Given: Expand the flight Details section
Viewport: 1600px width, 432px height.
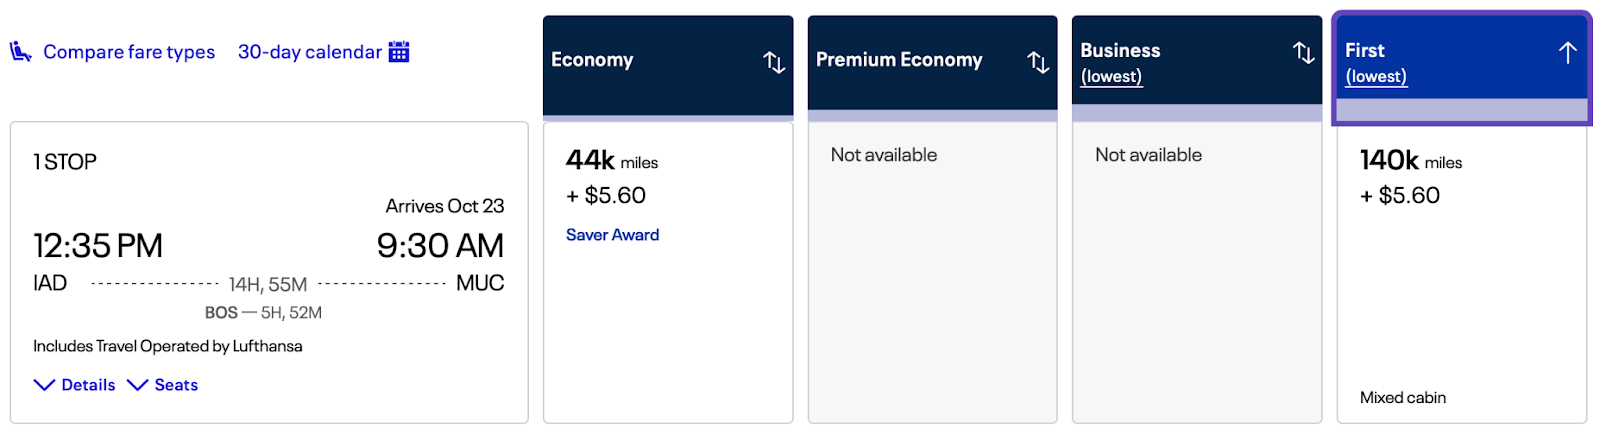Looking at the screenshot, I should tap(75, 385).
